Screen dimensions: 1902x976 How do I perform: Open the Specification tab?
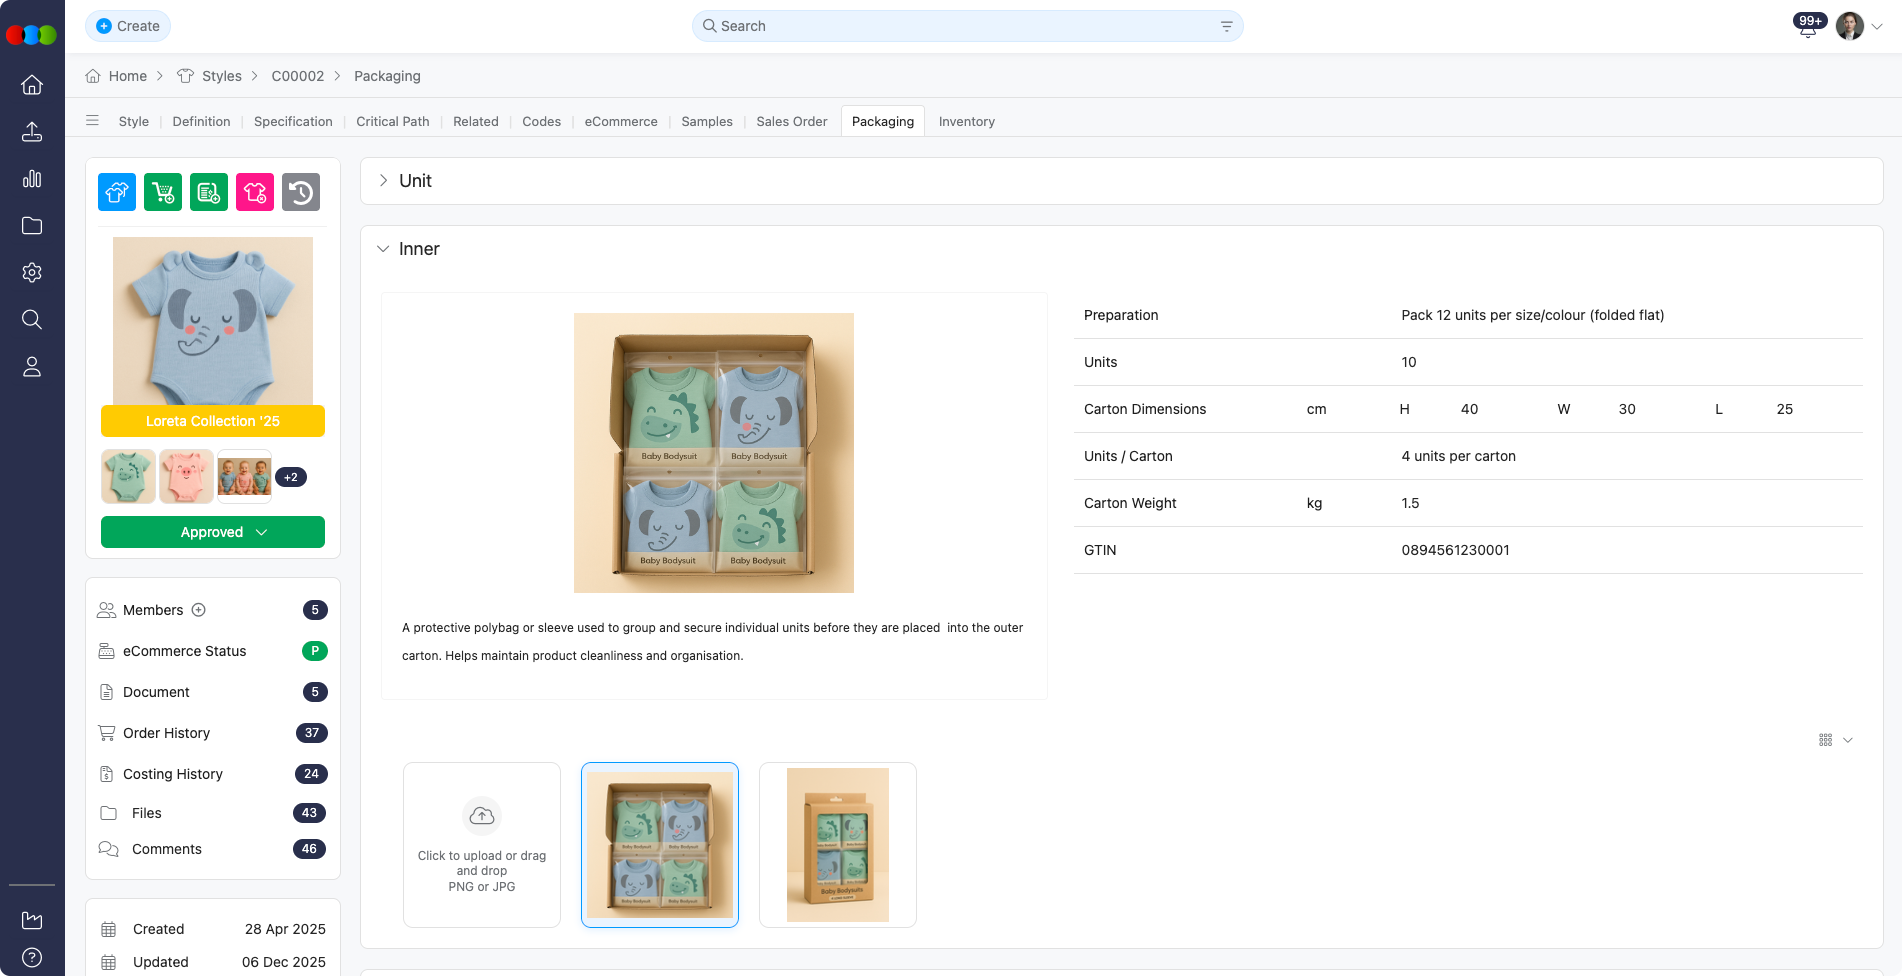[292, 121]
